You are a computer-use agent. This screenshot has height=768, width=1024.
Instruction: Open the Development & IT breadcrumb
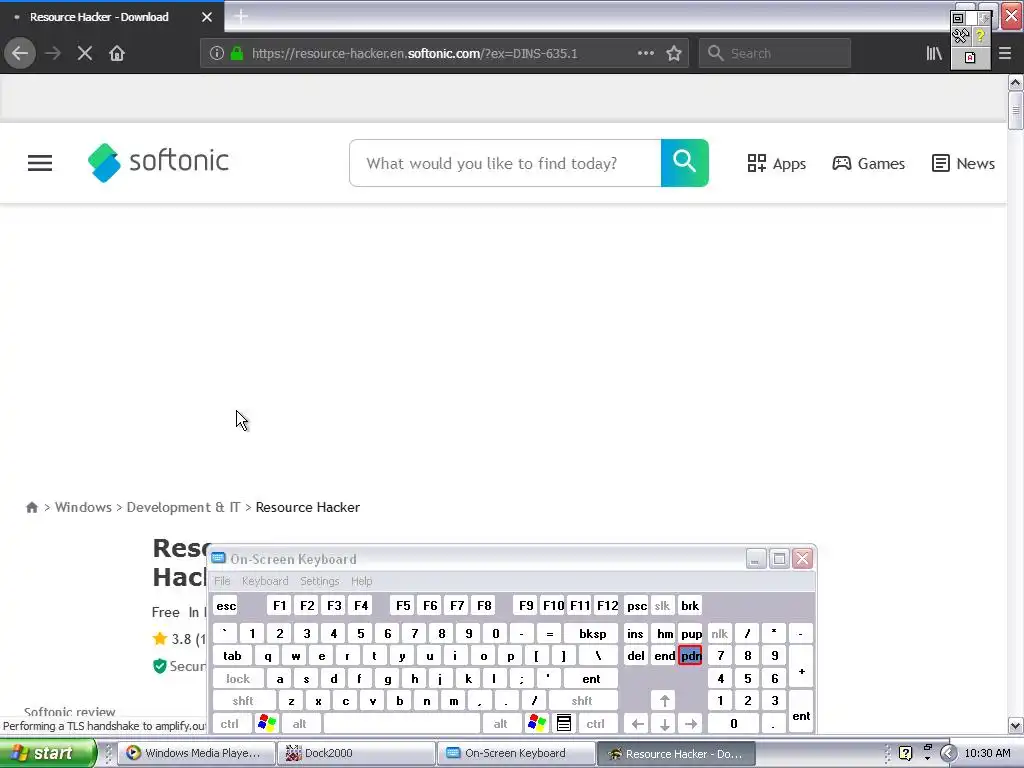click(184, 507)
